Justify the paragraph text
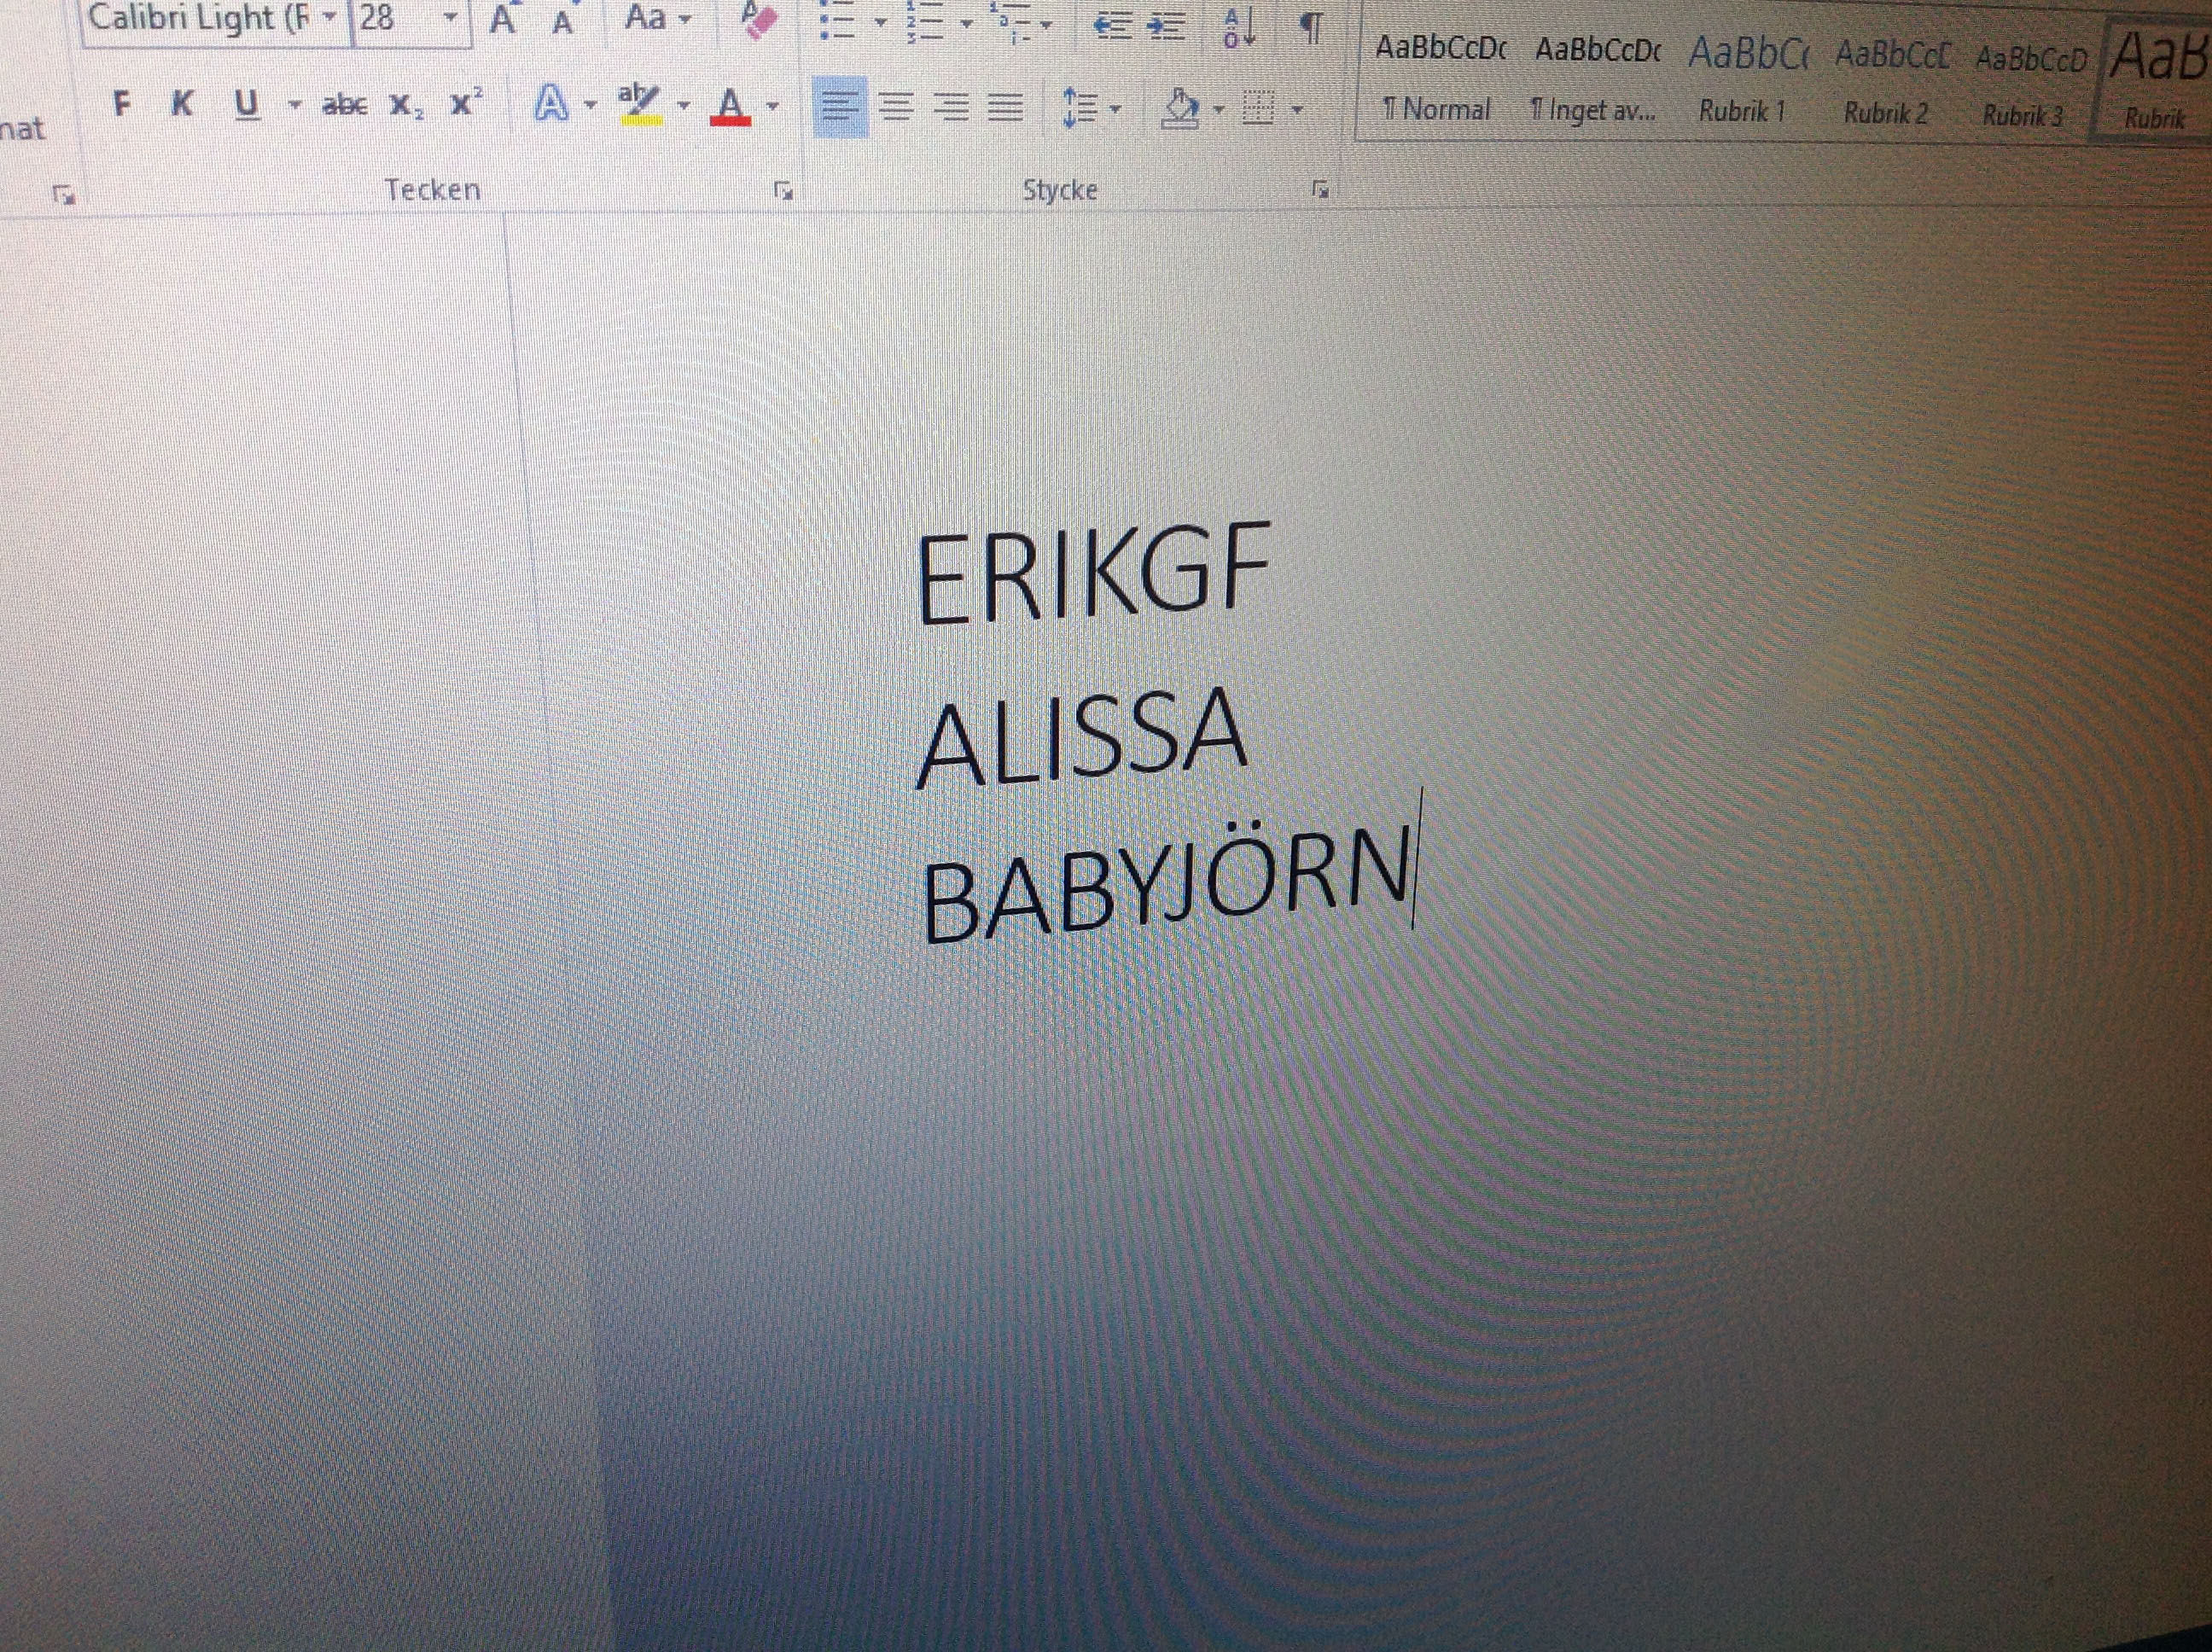This screenshot has height=1652, width=2212. [x=1006, y=107]
